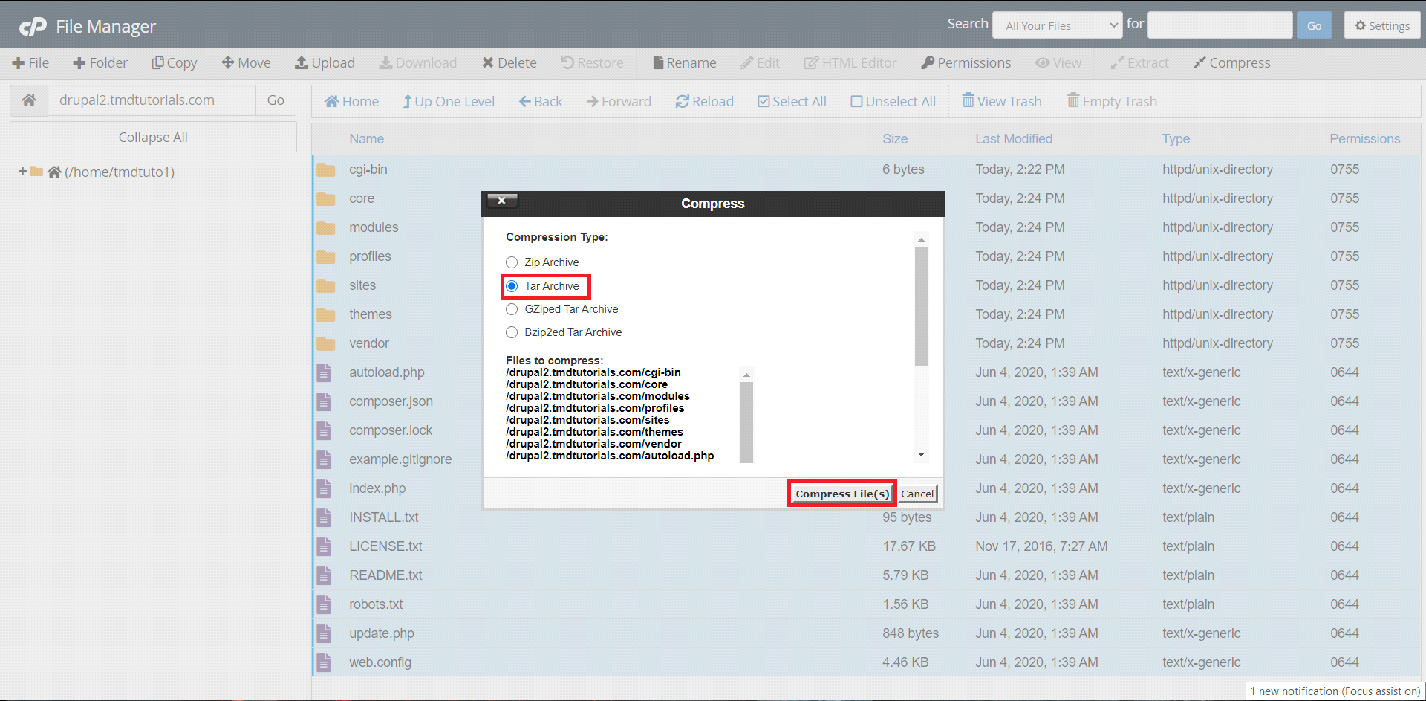This screenshot has height=701, width=1426.
Task: Open the Upload tool in the toolbar
Action: [325, 62]
